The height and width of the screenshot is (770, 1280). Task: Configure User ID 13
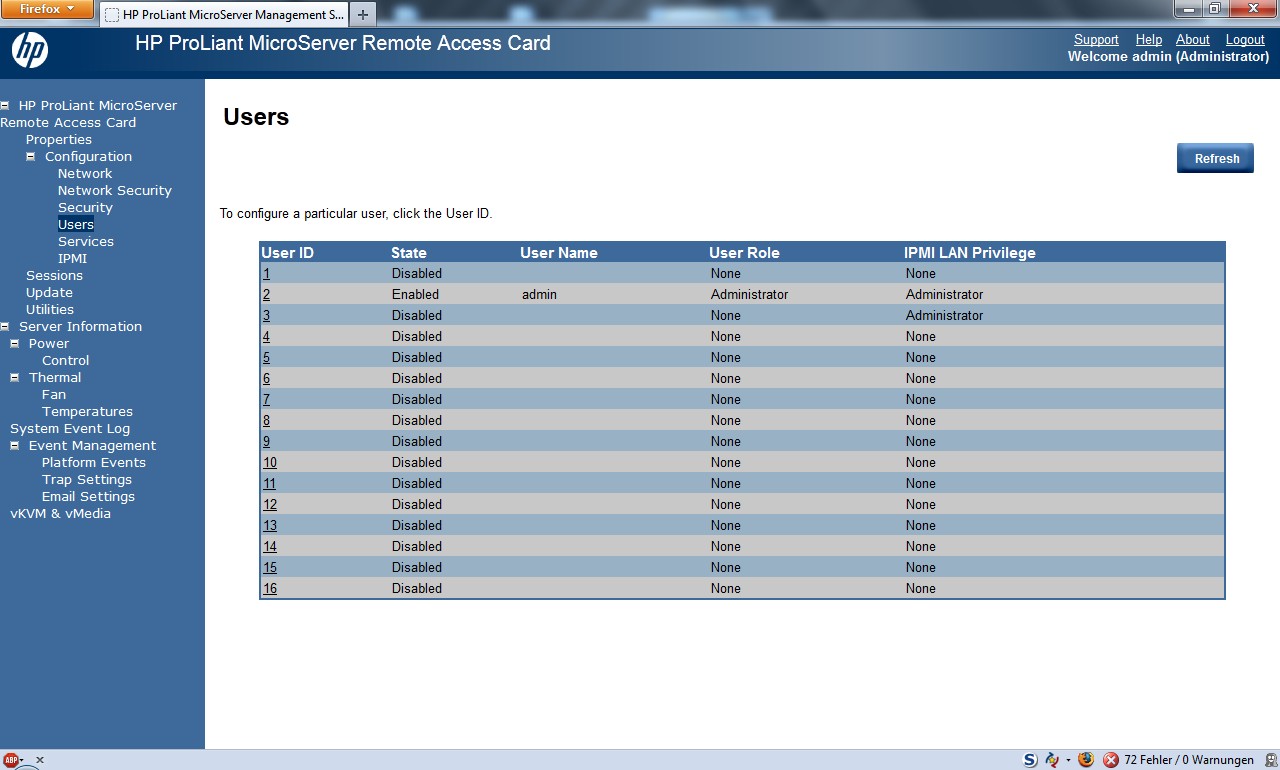(270, 525)
